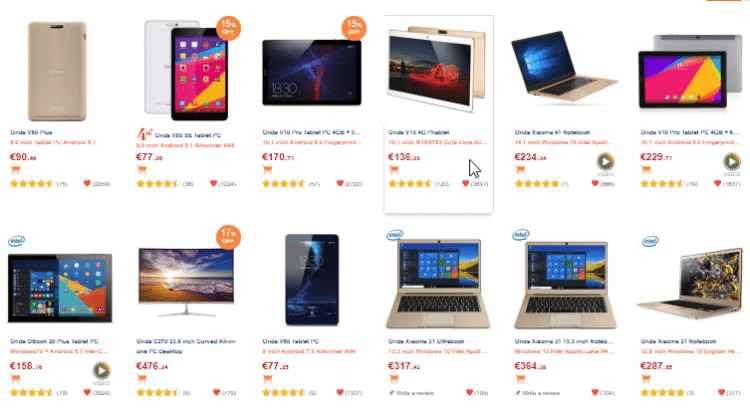Play video for Onda Xiaoma 41 Notebook
The width and height of the screenshot is (750, 416).
(x=605, y=162)
